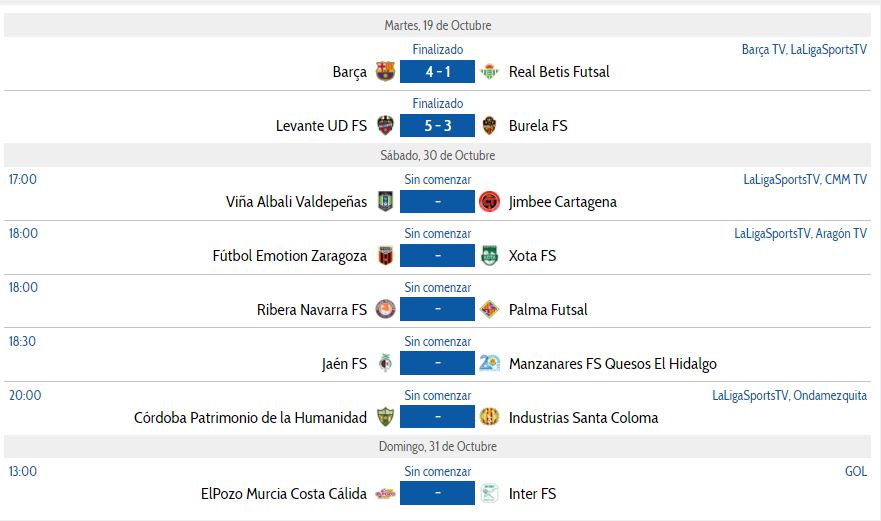Click Industrias Santa Coloma team name

(x=583, y=417)
